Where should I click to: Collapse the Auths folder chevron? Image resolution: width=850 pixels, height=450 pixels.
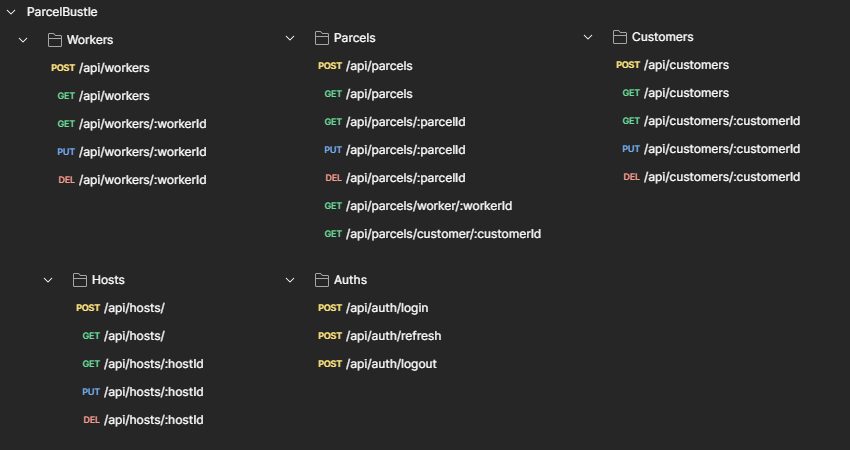pos(290,280)
